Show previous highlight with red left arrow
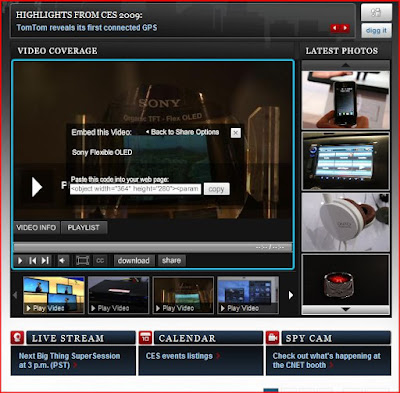 pyautogui.click(x=335, y=28)
